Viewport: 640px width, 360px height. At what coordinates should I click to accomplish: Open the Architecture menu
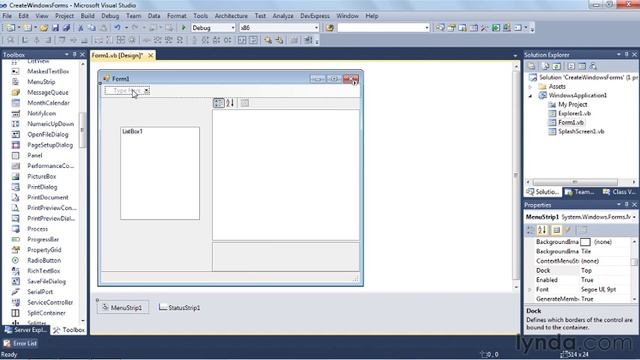231,16
